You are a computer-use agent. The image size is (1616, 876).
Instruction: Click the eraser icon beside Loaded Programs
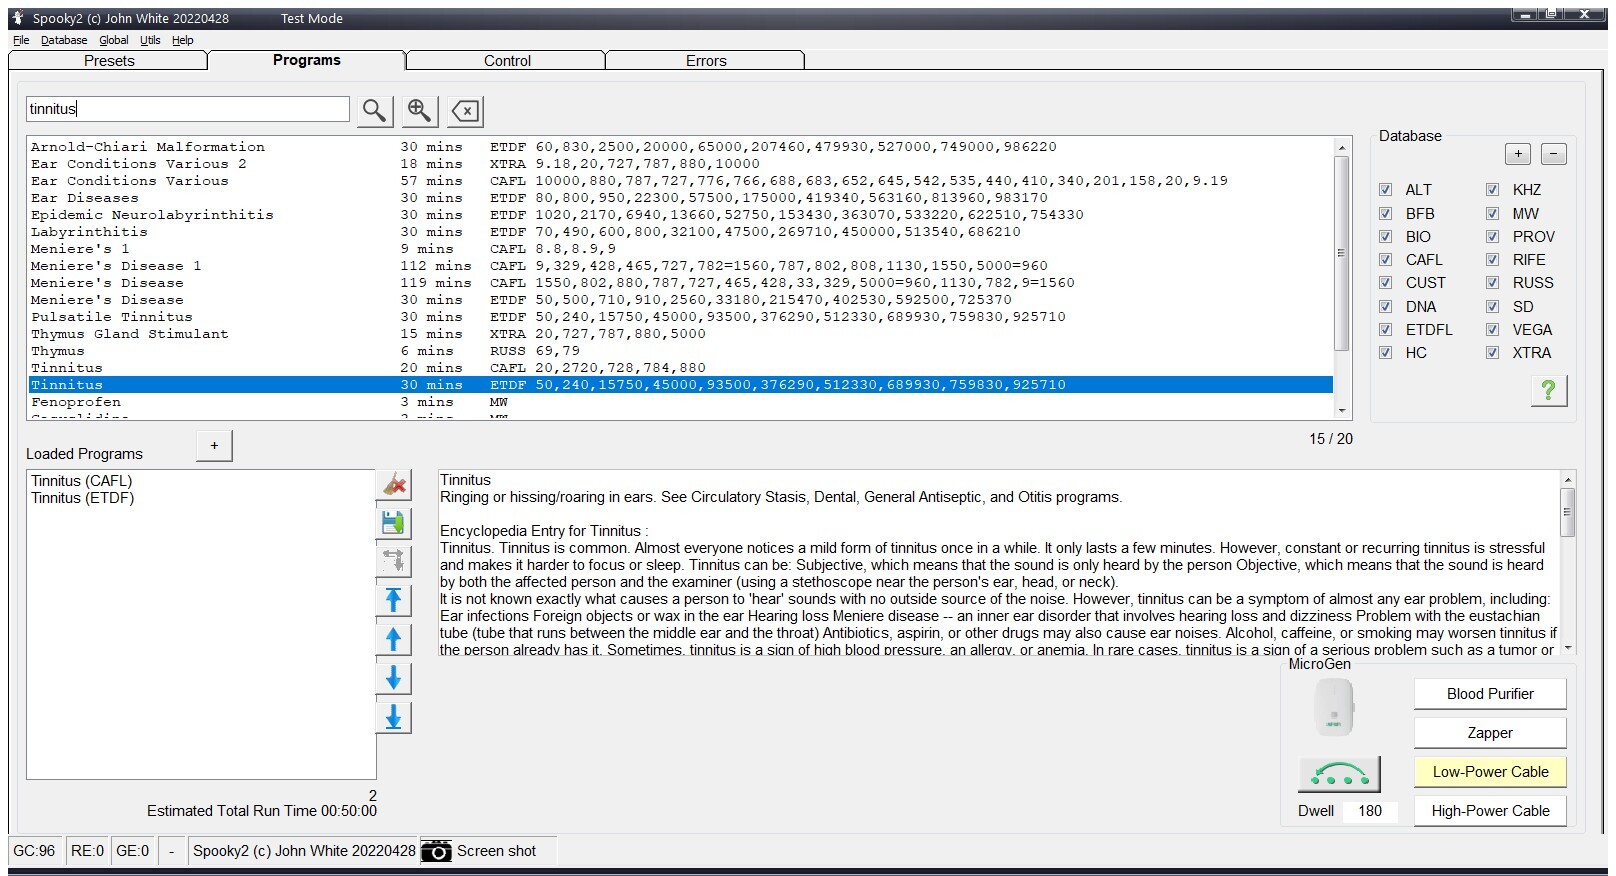[x=394, y=485]
